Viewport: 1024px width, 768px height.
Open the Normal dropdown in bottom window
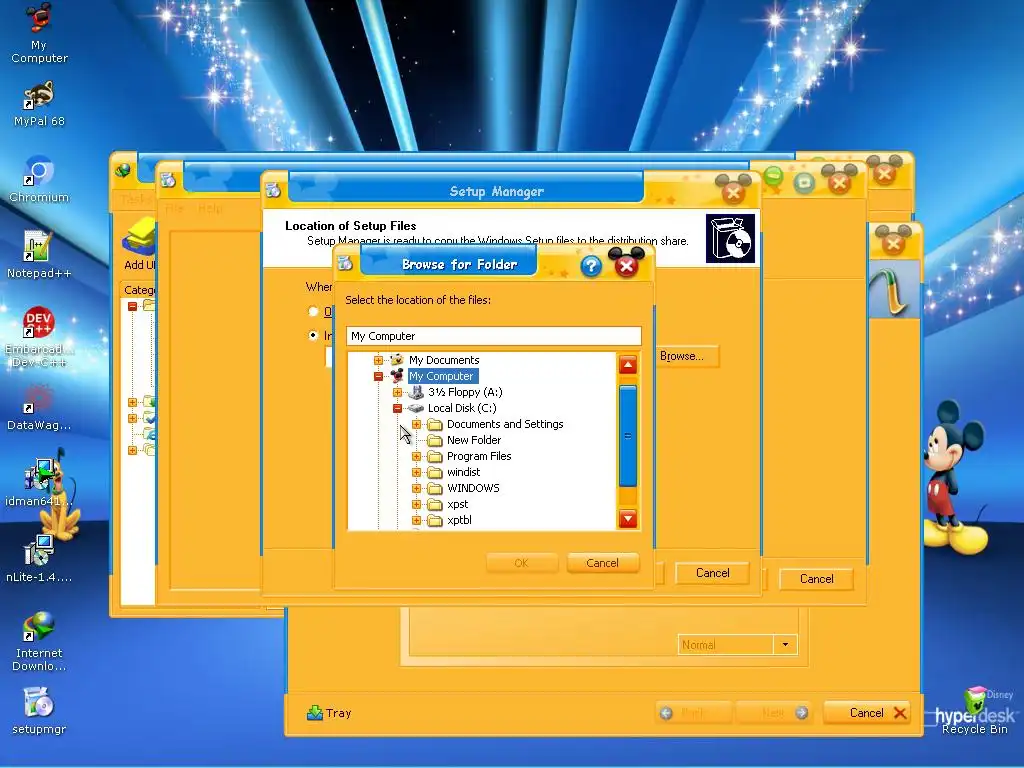pos(785,645)
